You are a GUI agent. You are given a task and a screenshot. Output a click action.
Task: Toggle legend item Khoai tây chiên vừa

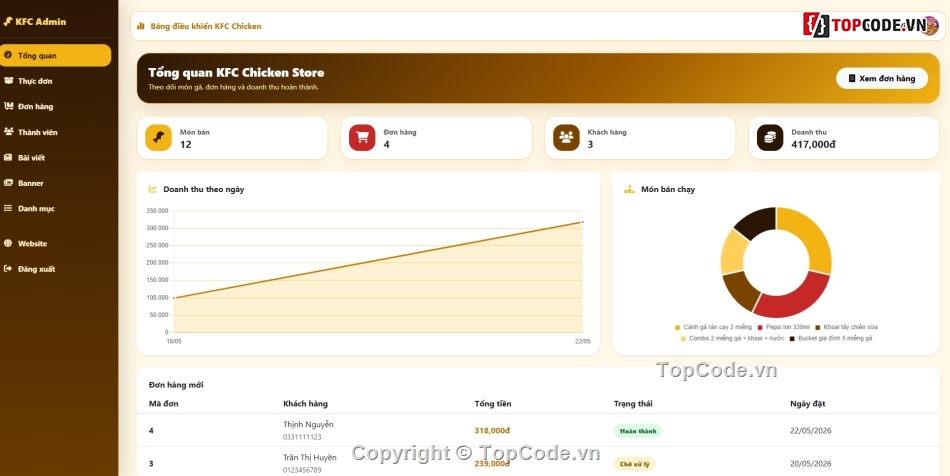point(846,327)
